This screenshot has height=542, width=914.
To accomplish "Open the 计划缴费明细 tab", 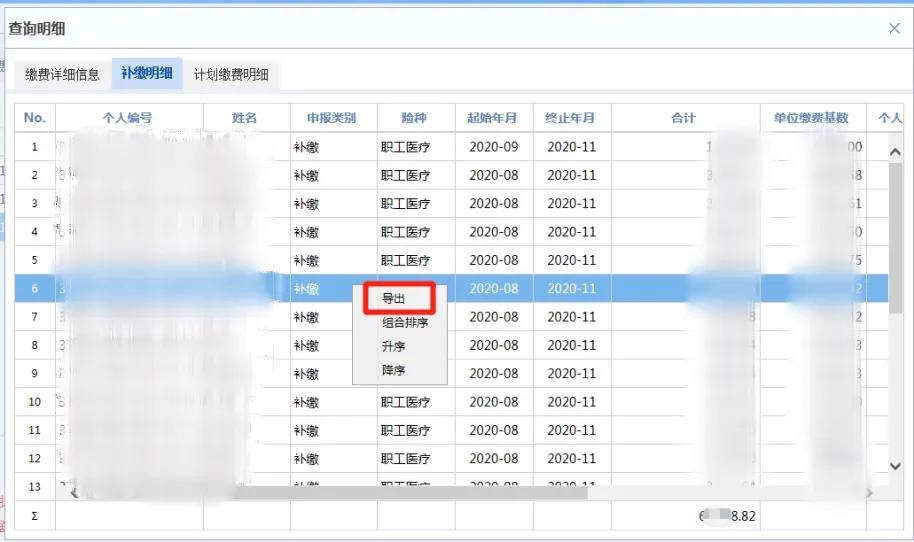I will pos(231,75).
